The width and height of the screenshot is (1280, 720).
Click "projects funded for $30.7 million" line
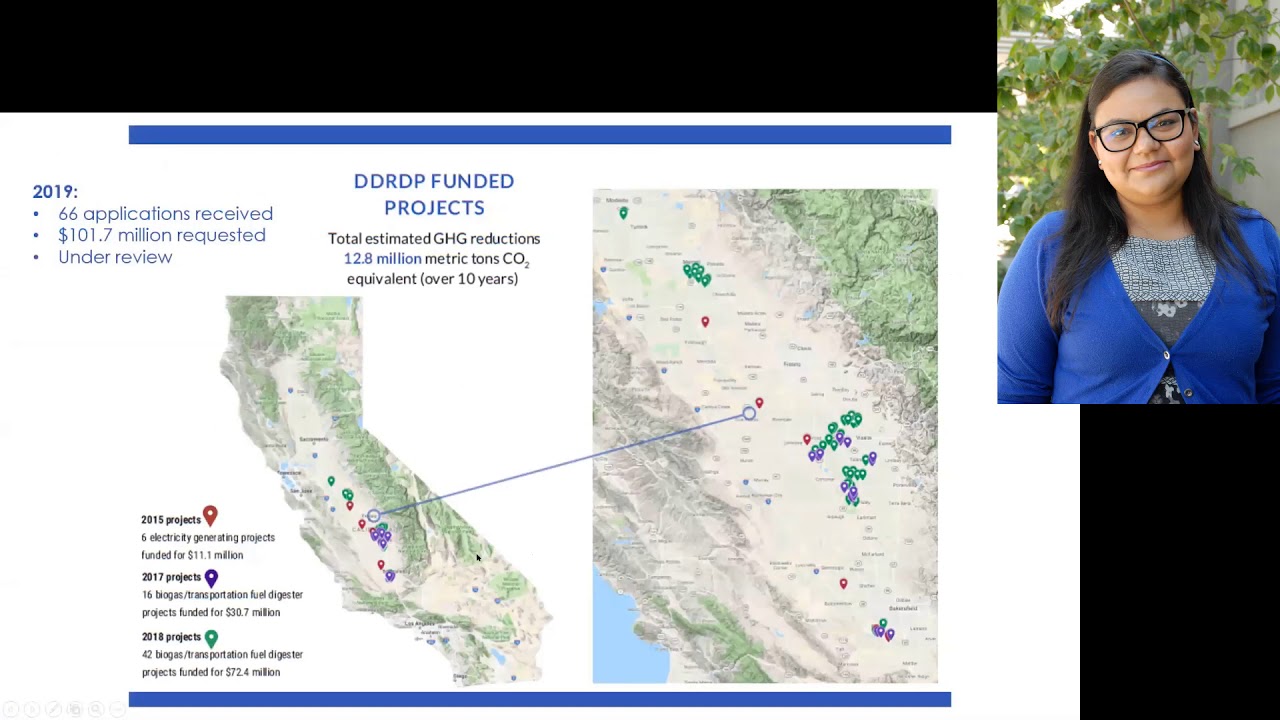211,612
